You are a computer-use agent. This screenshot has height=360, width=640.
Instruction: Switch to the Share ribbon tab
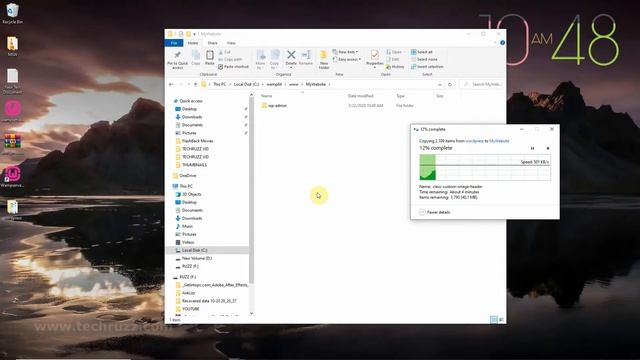(x=213, y=43)
